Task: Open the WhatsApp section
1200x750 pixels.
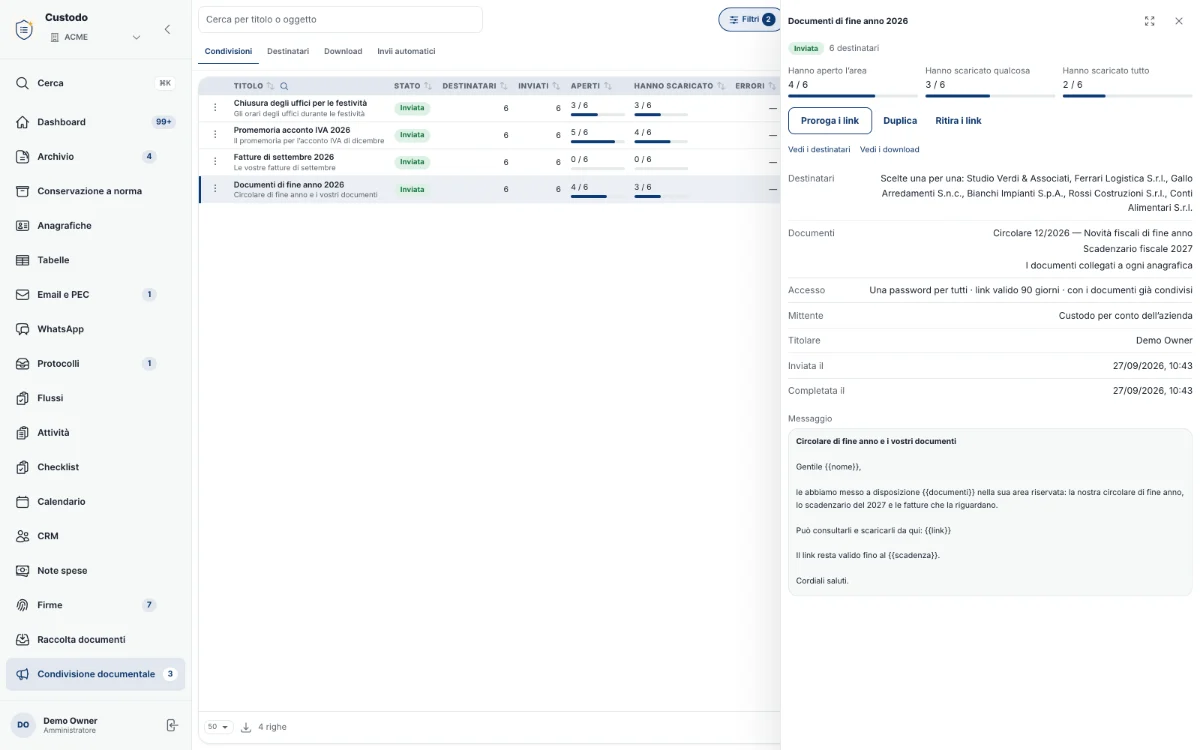Action: click(x=95, y=329)
